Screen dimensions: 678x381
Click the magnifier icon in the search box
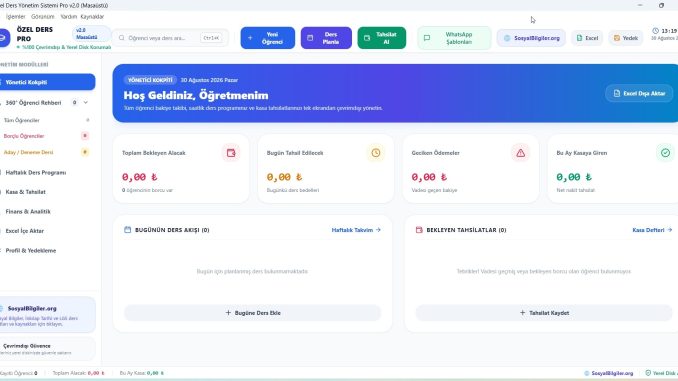pyautogui.click(x=122, y=38)
